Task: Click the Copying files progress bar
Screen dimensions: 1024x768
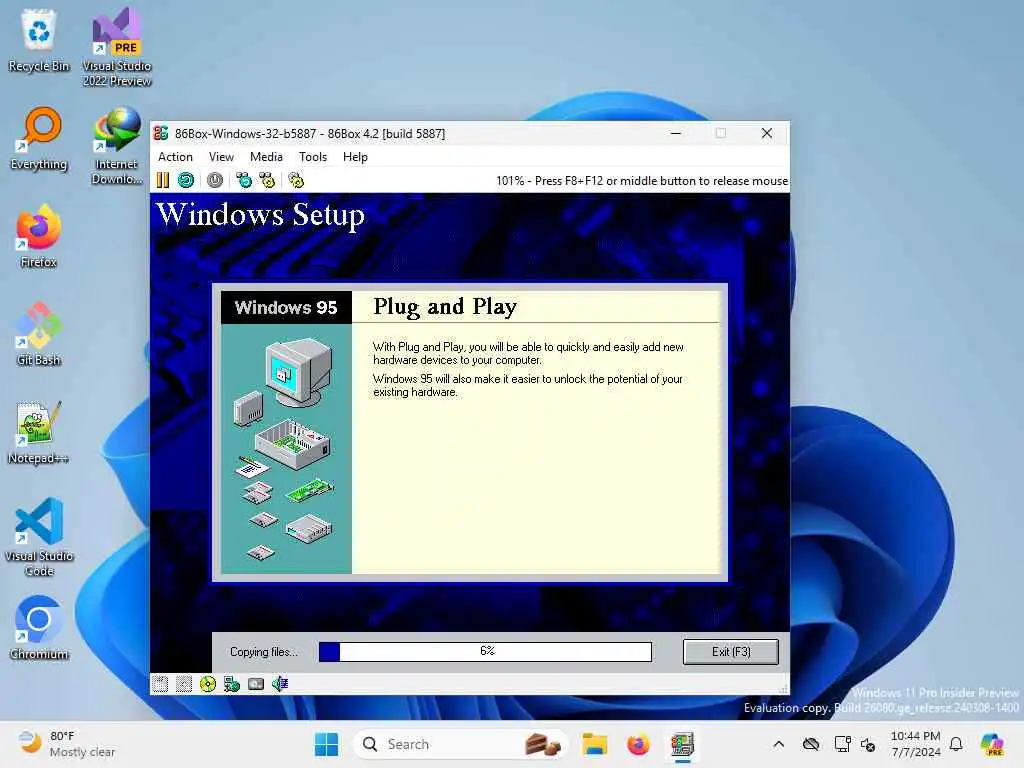Action: (485, 652)
